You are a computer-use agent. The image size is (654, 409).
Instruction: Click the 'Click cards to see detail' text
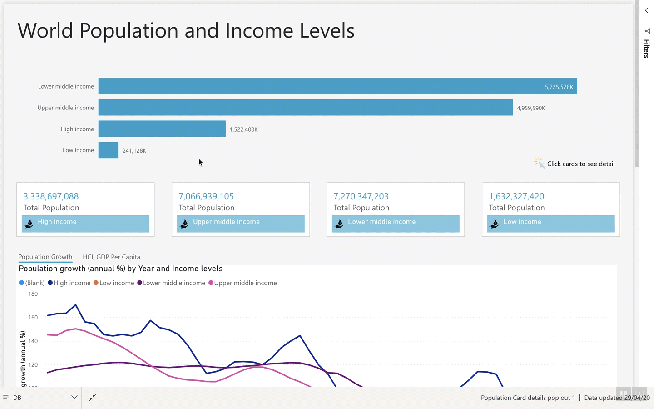[580, 164]
